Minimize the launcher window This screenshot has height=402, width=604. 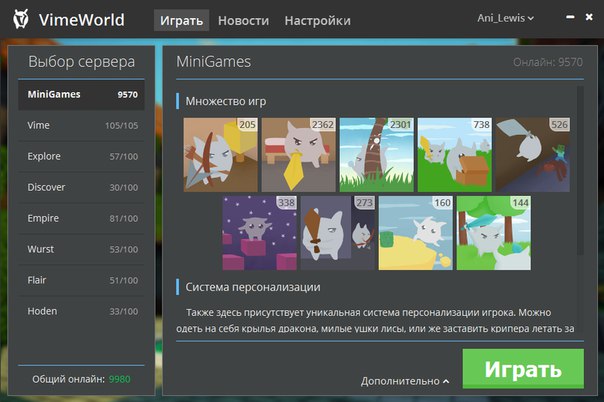point(570,17)
